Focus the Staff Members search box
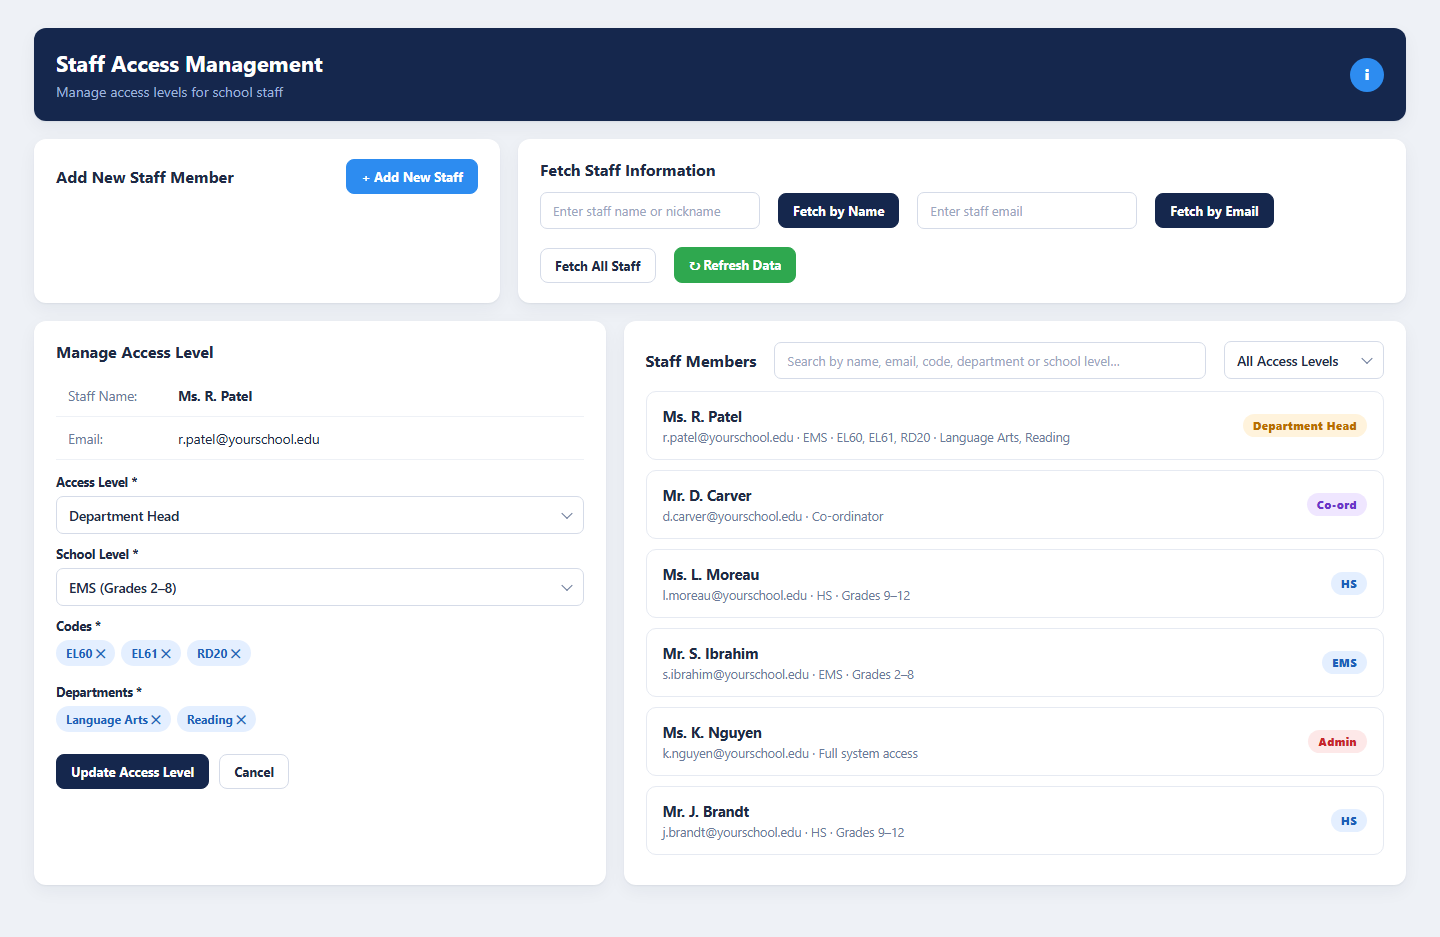Image resolution: width=1440 pixels, height=937 pixels. click(990, 361)
